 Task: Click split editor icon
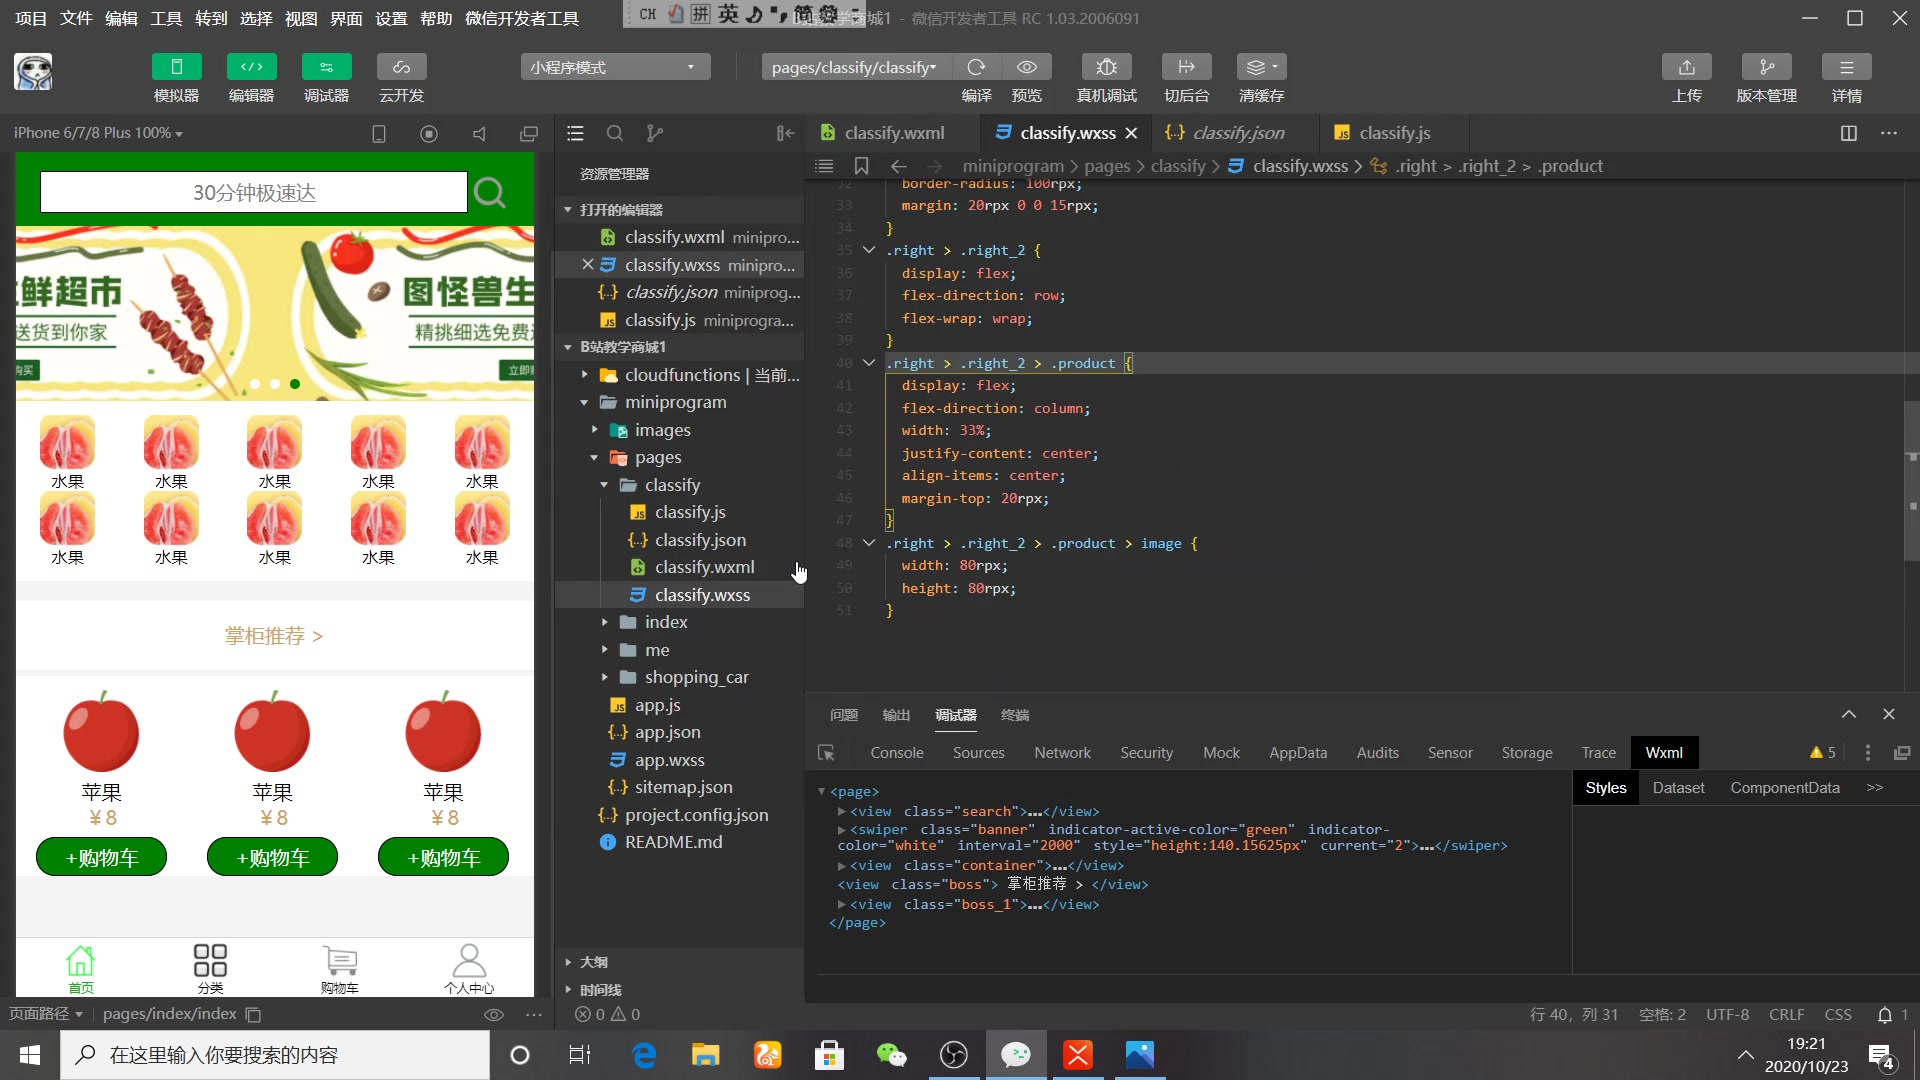click(x=1848, y=133)
